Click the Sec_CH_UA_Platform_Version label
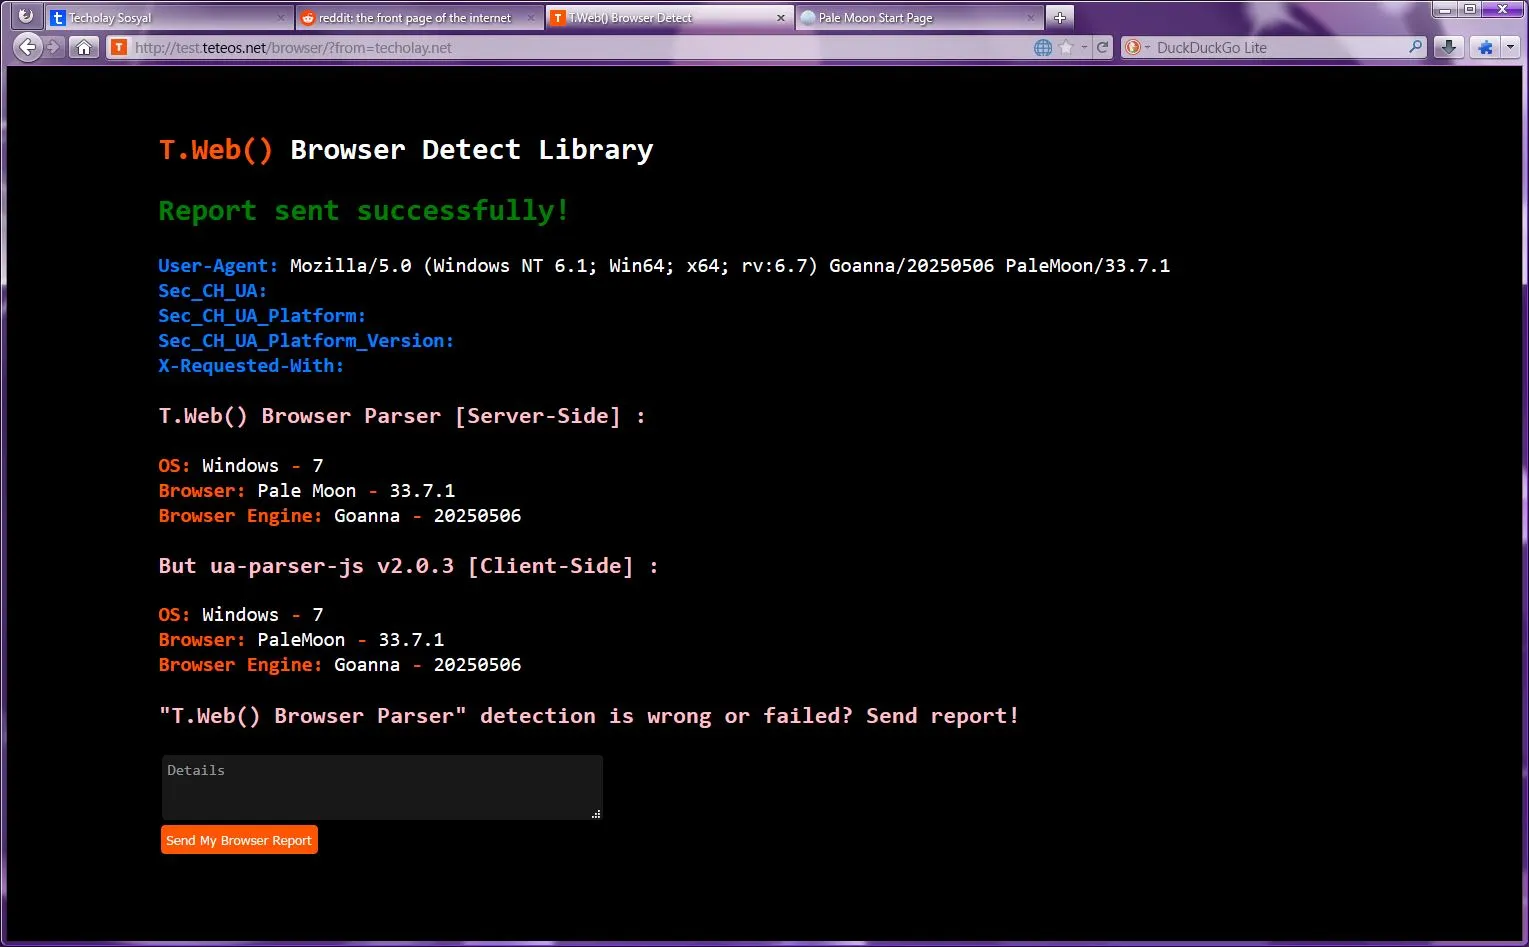Screen dimensions: 1529x947 (x=306, y=341)
